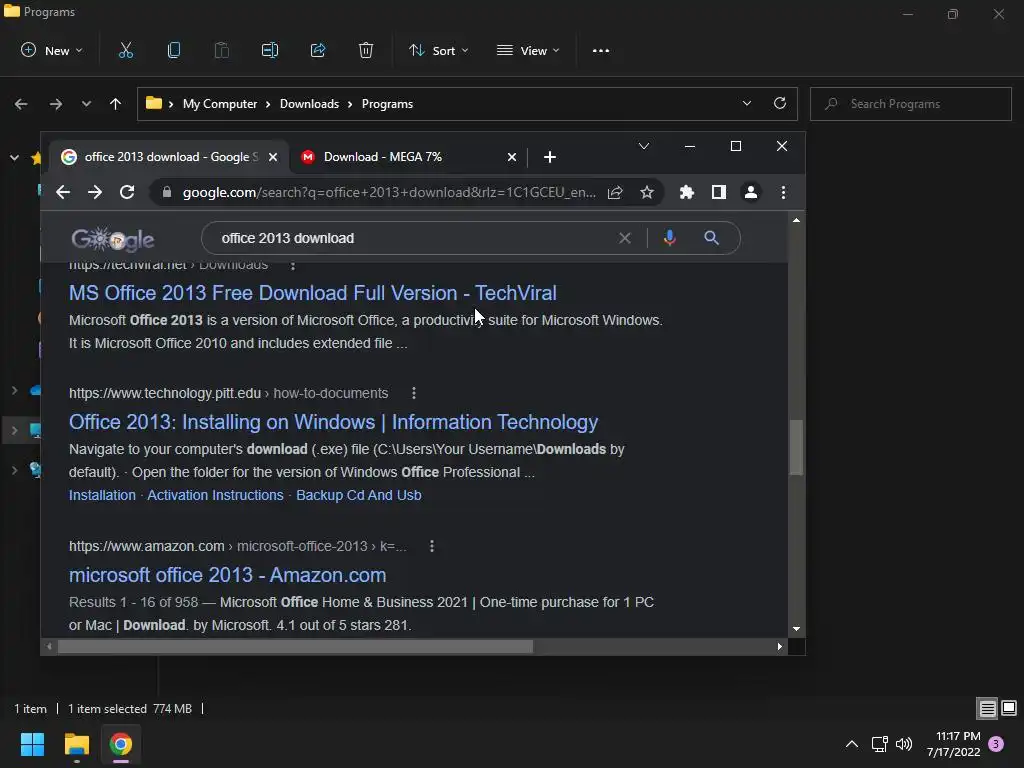
Task: Click the Search Programs box
Action: [911, 104]
